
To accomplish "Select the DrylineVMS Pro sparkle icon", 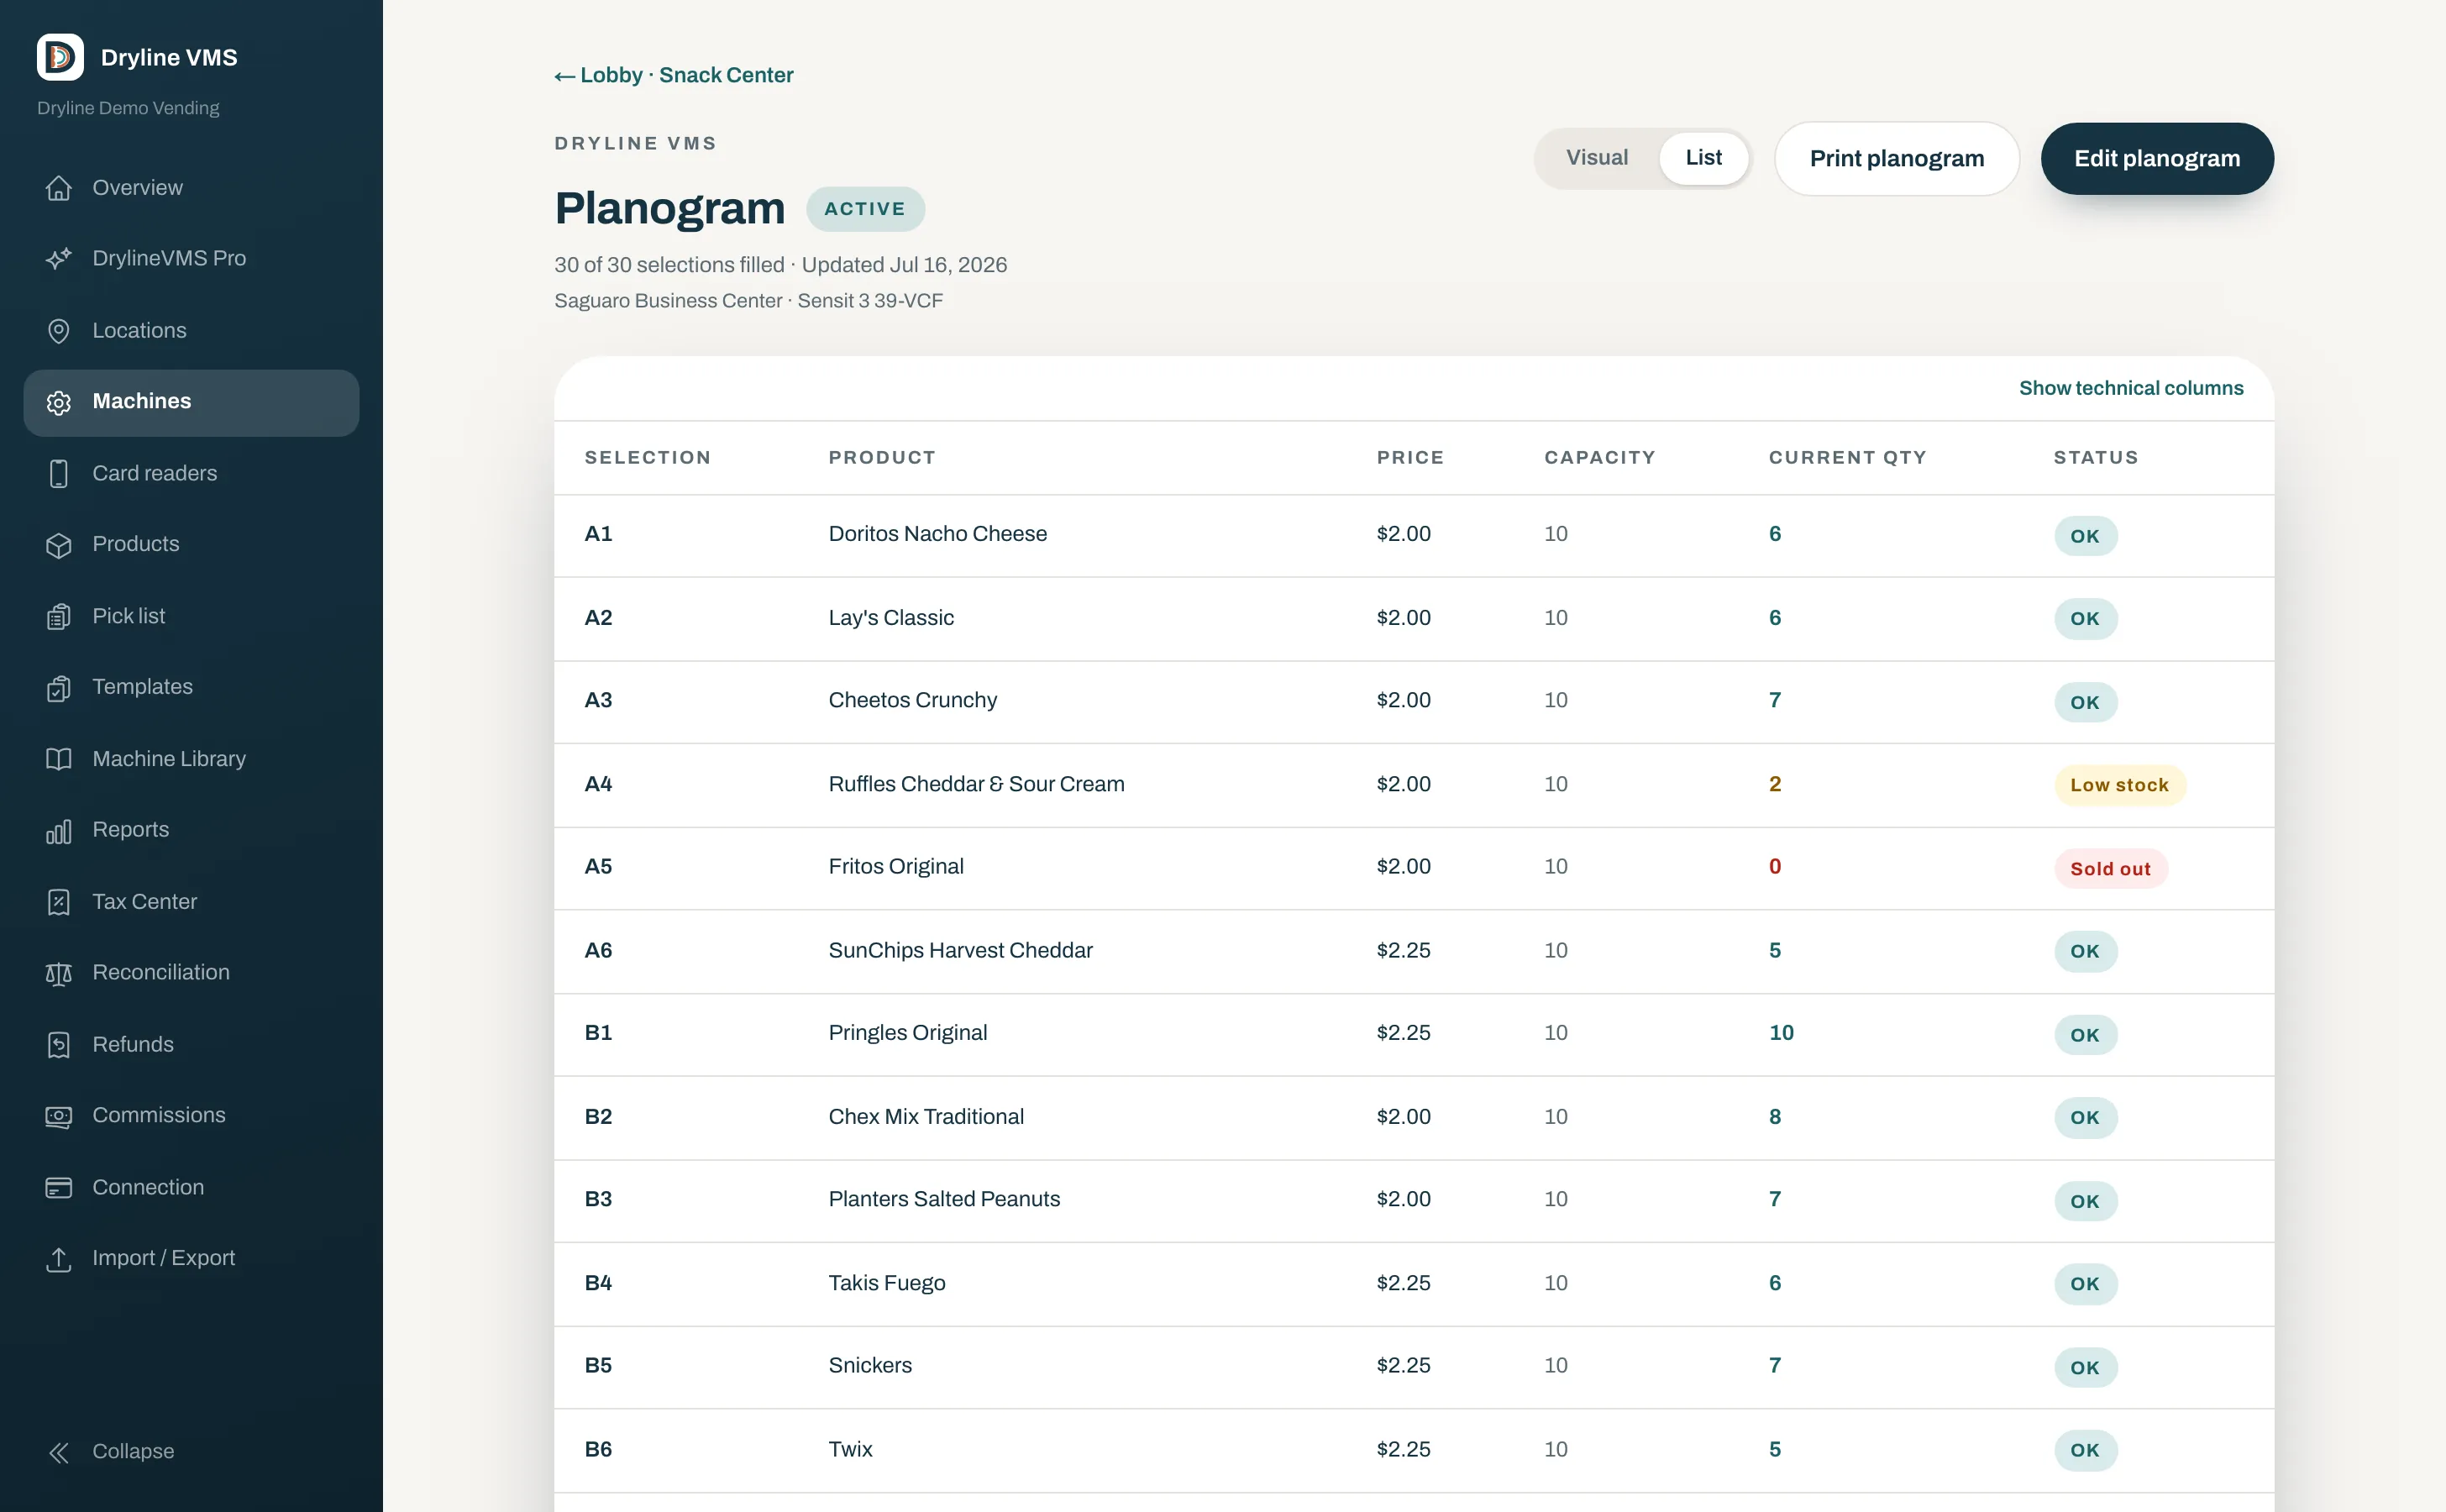I will click(x=59, y=258).
